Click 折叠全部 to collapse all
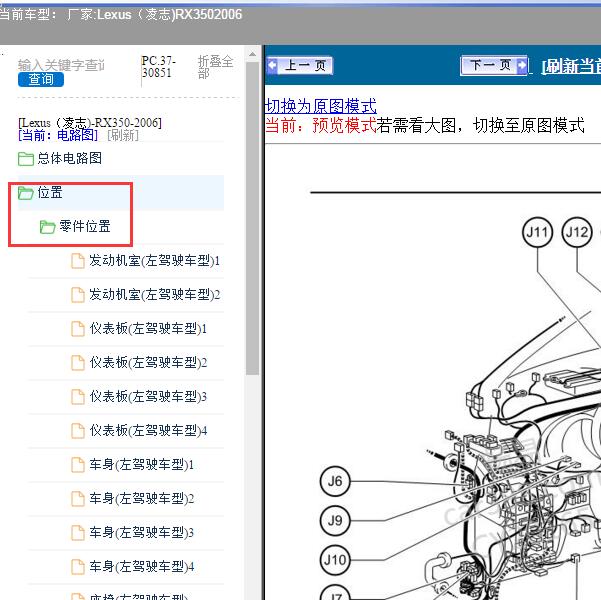This screenshot has width=601, height=600. click(x=215, y=67)
